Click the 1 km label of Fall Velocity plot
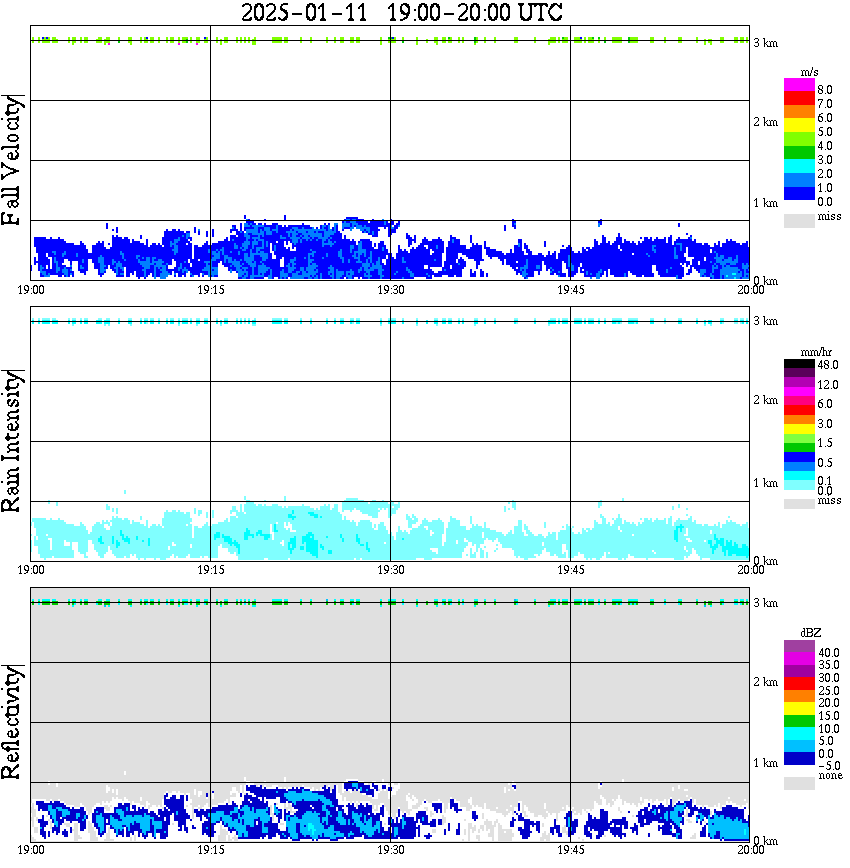Image resolution: width=850 pixels, height=868 pixels. [x=765, y=203]
